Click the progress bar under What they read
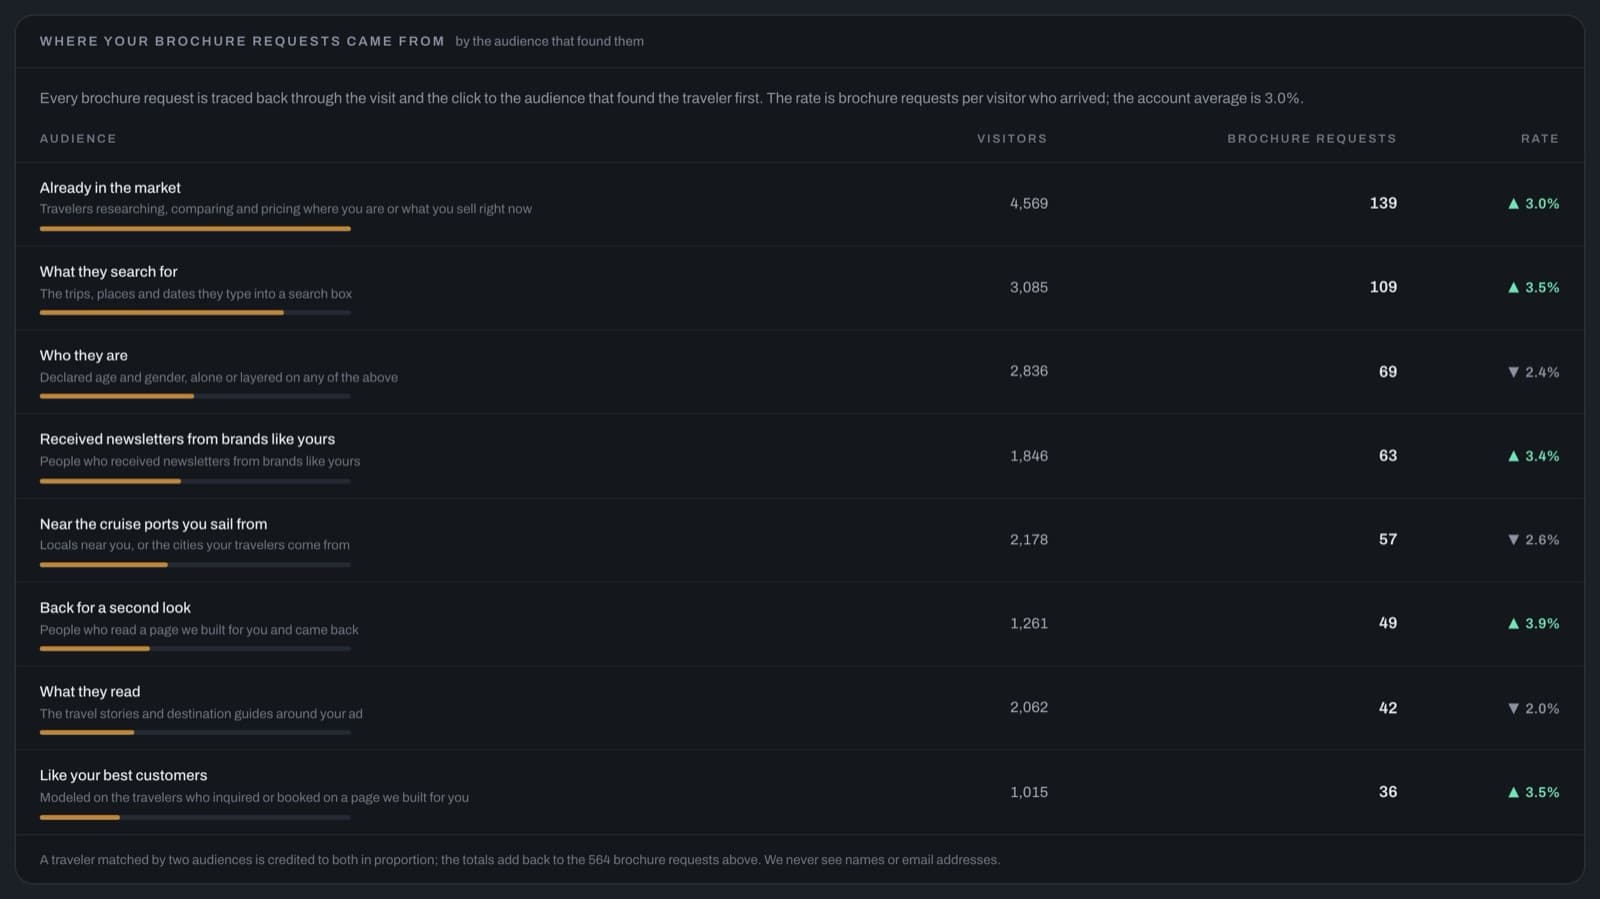This screenshot has width=1600, height=899. coord(195,733)
